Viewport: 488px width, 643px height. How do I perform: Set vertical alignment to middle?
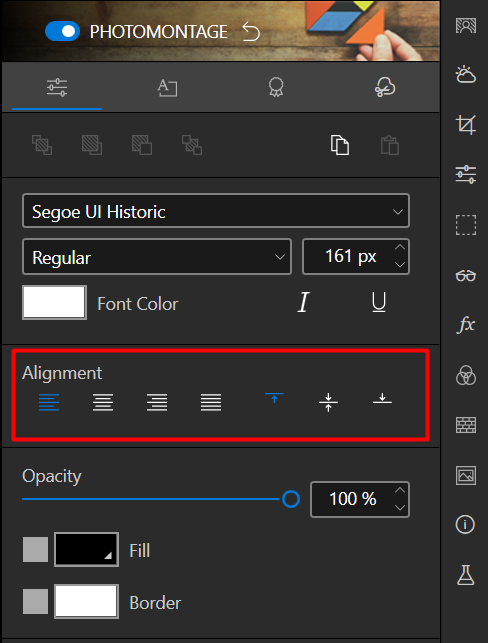click(328, 402)
